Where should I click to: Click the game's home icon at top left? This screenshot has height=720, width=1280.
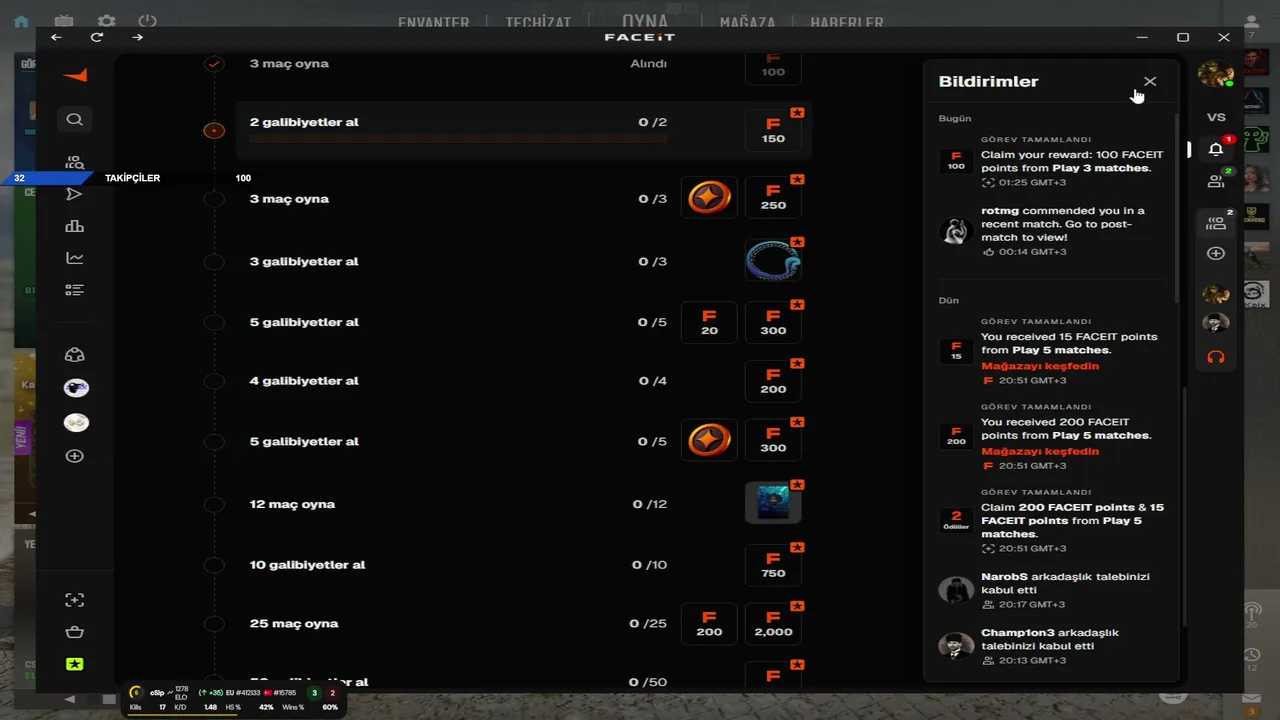[22, 21]
